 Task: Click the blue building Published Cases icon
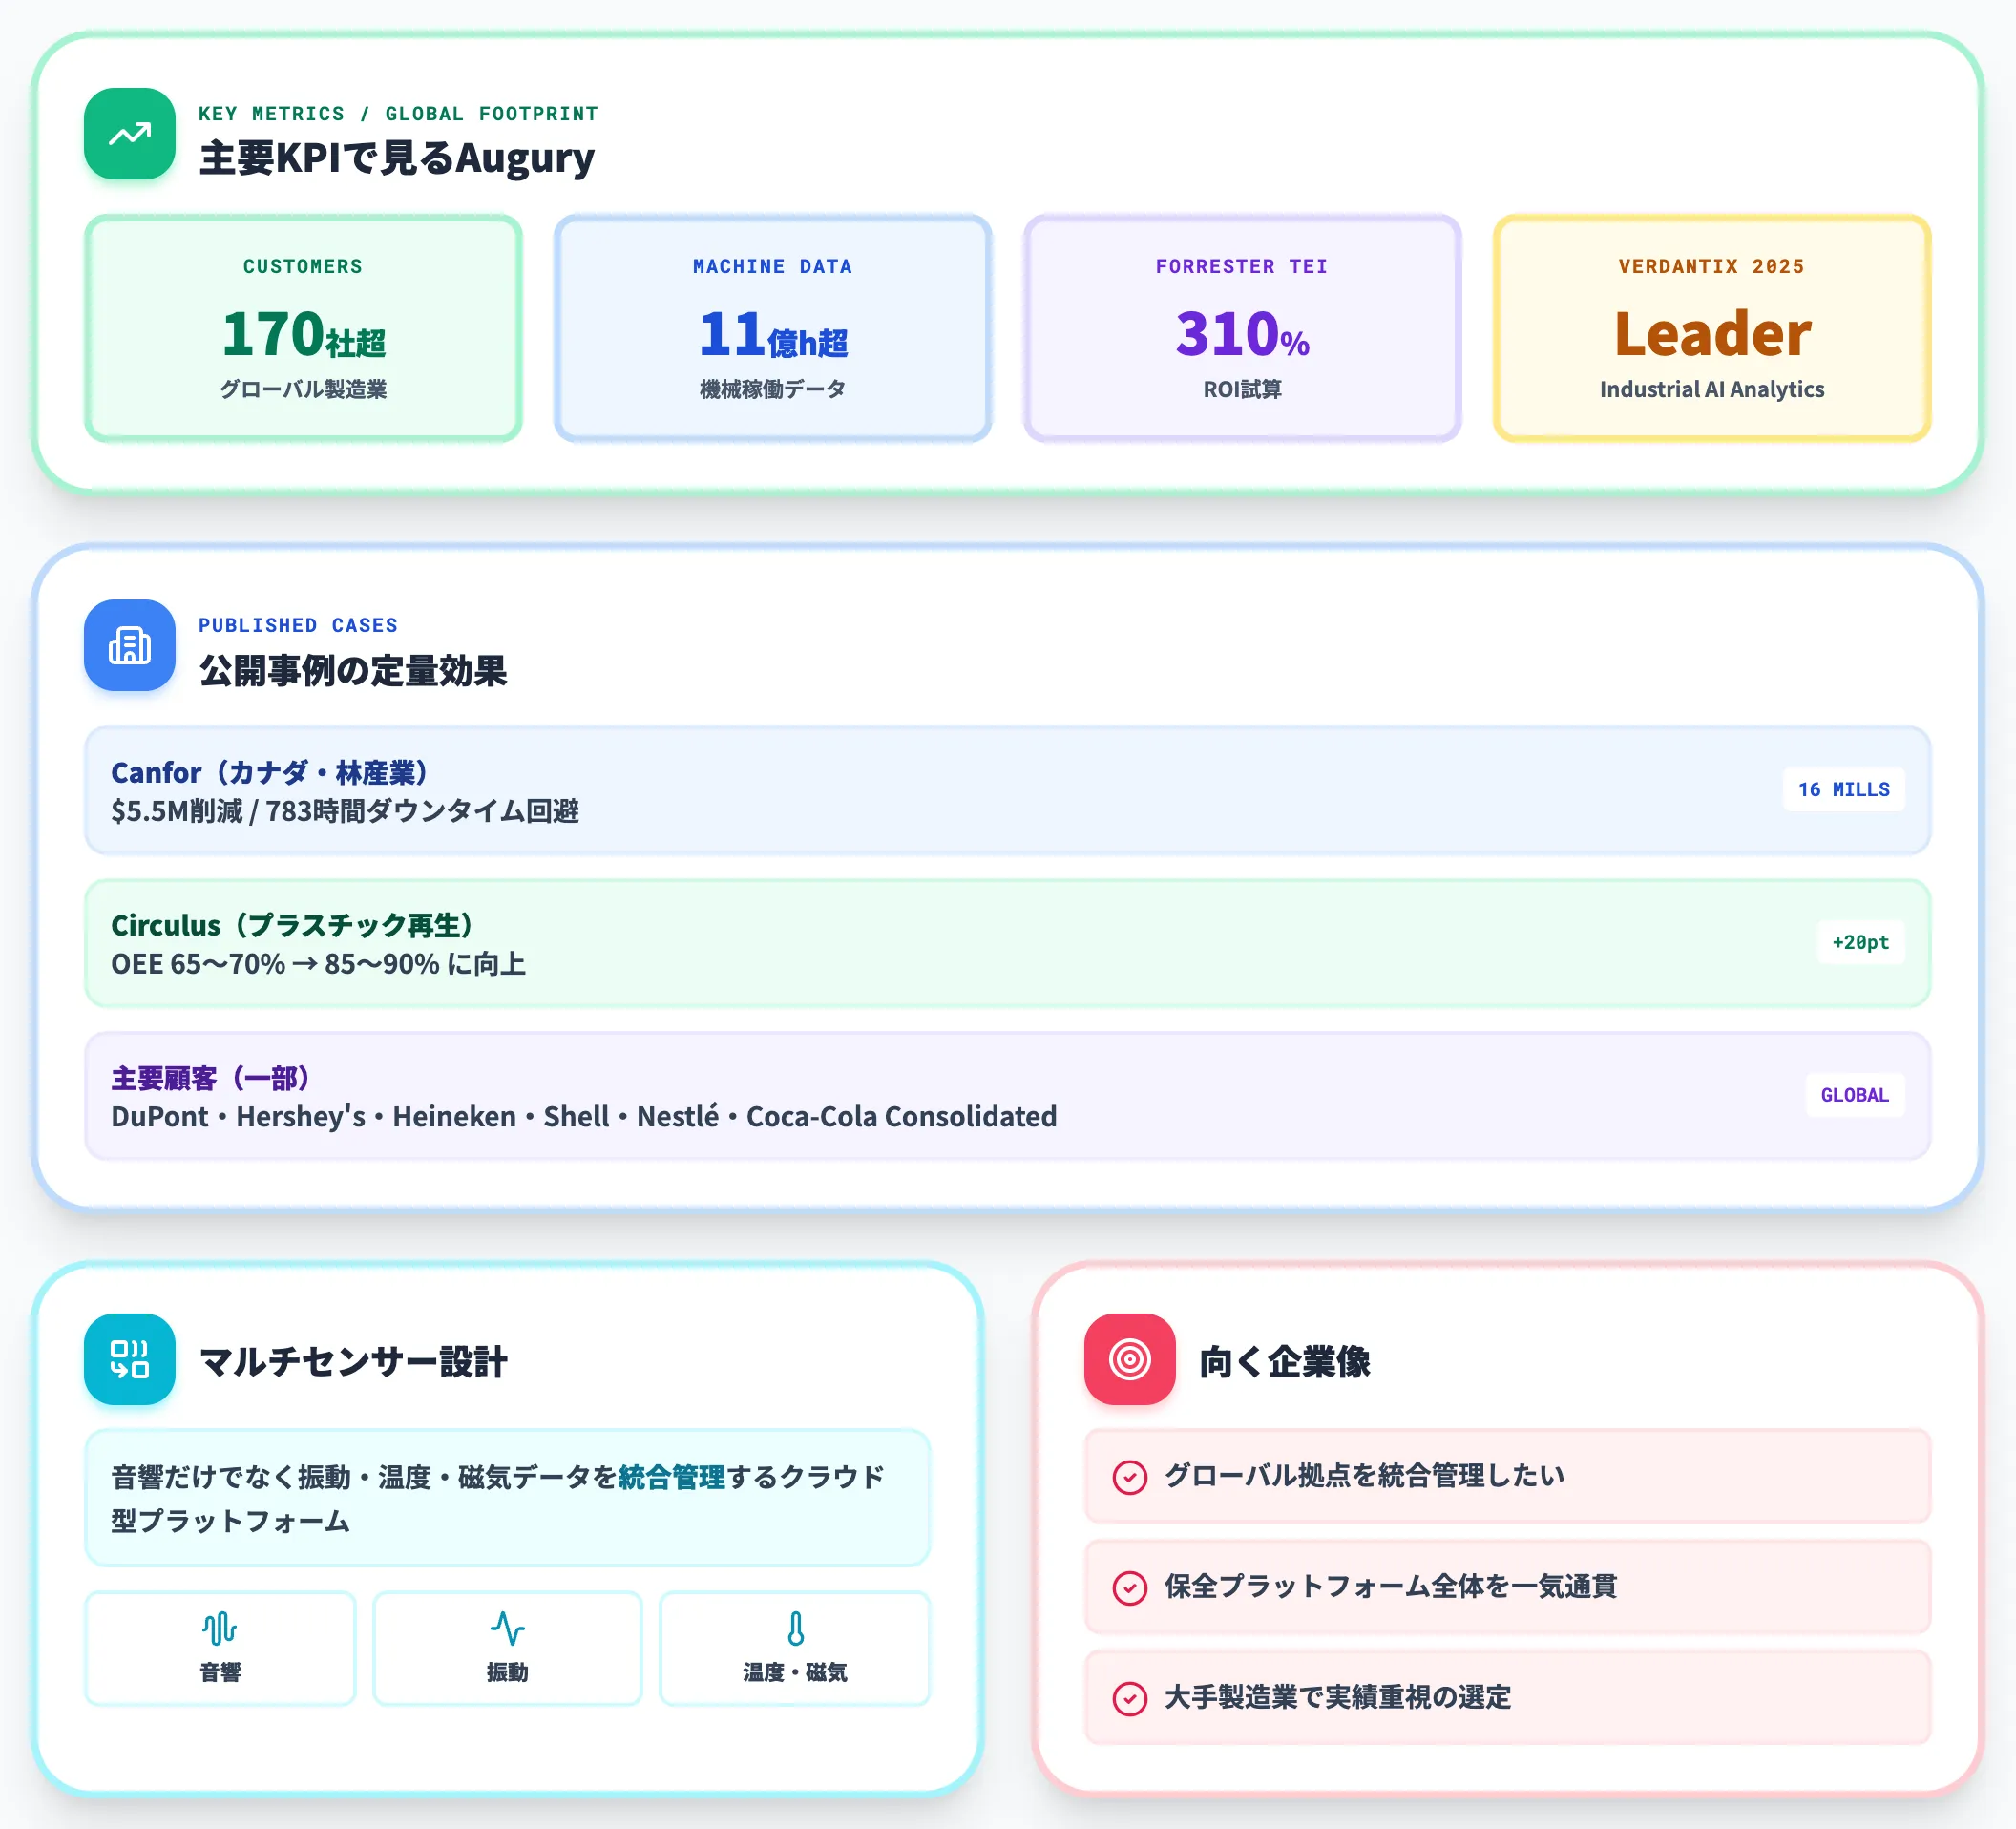click(130, 645)
